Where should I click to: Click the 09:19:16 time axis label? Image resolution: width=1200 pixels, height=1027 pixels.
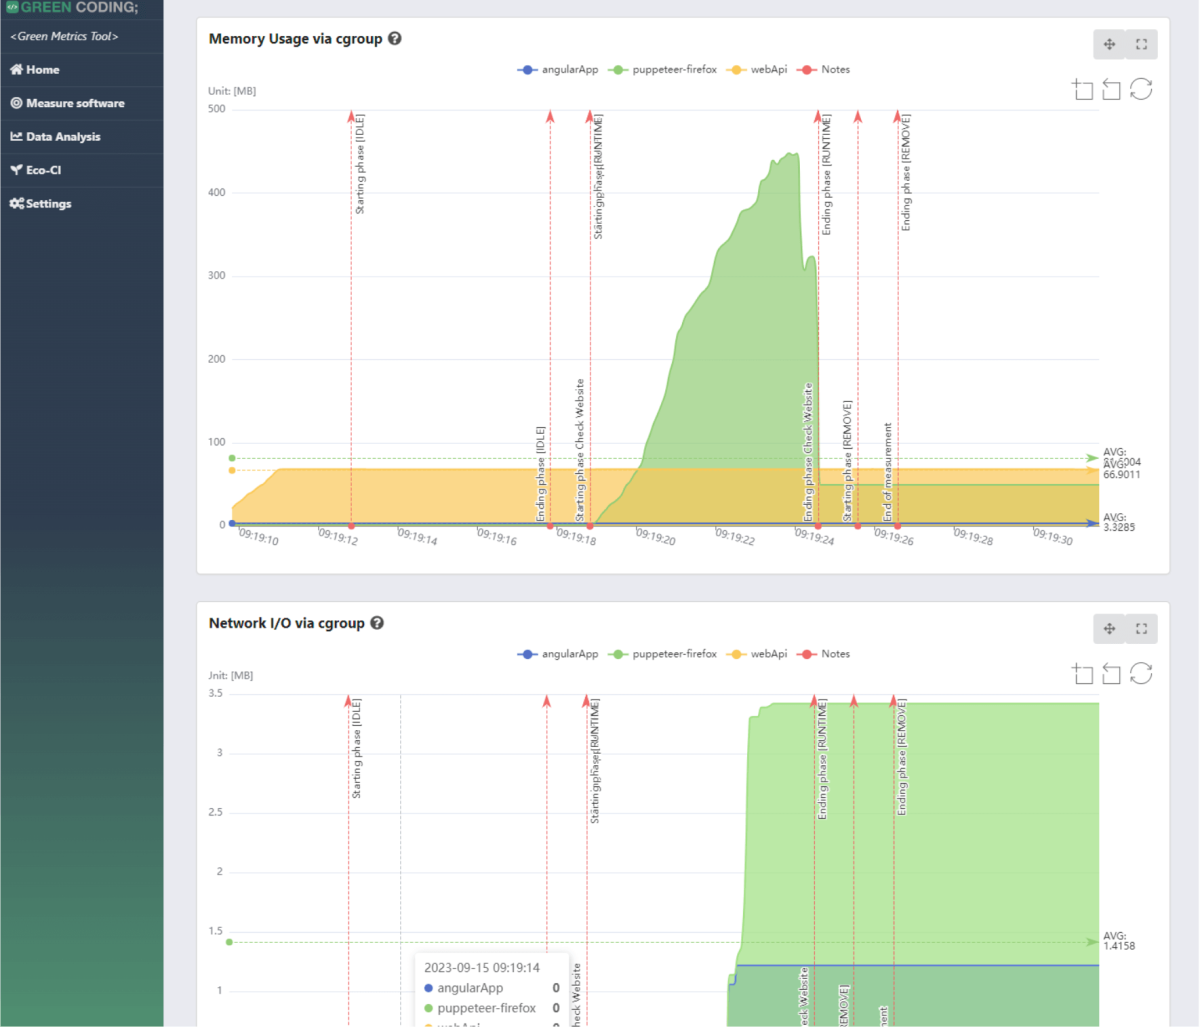(497, 537)
